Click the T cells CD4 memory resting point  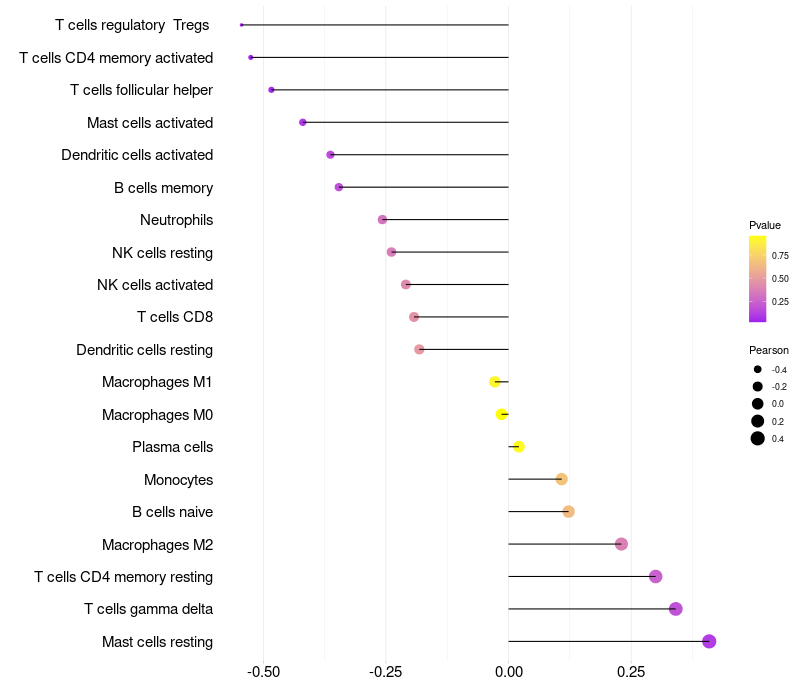[656, 577]
